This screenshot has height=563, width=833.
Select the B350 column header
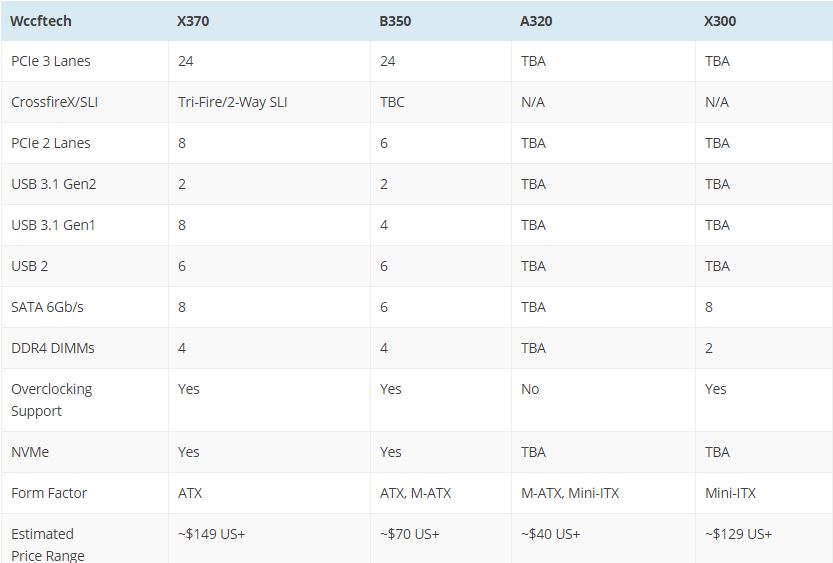click(395, 20)
